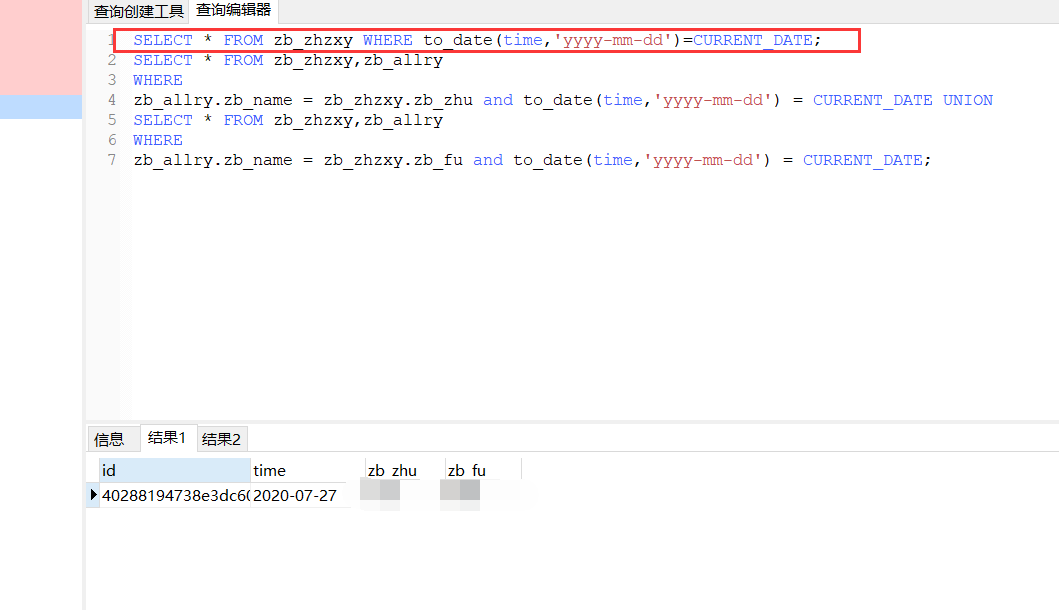1059x610 pixels.
Task: Click CURRENT_DATE at end of line 1
Action: 753,40
